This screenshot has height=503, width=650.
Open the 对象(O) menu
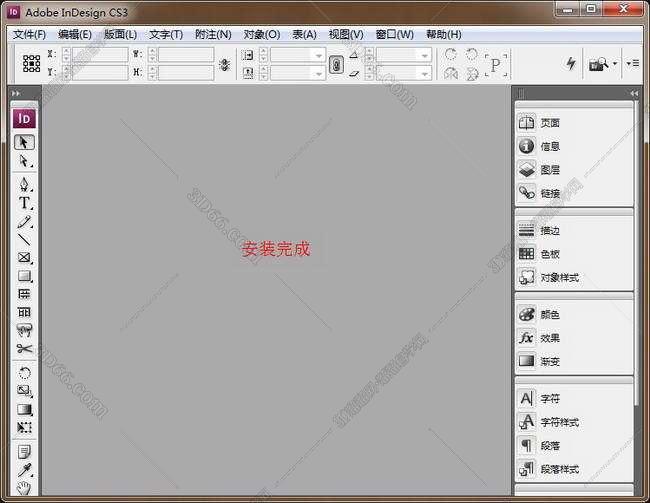[262, 34]
